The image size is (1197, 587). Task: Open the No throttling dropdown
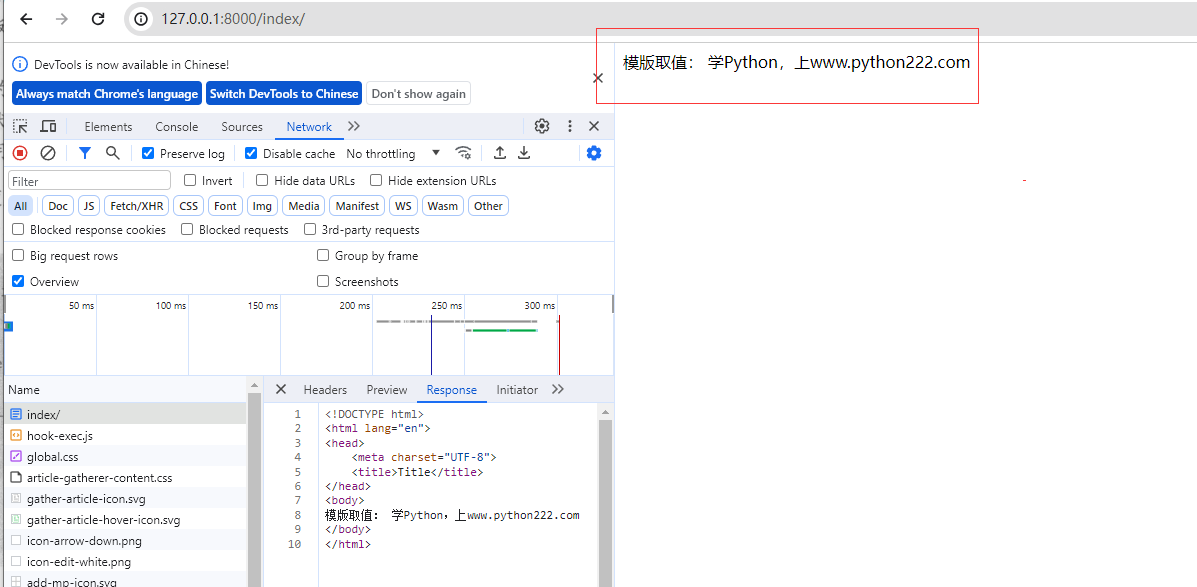pos(393,153)
